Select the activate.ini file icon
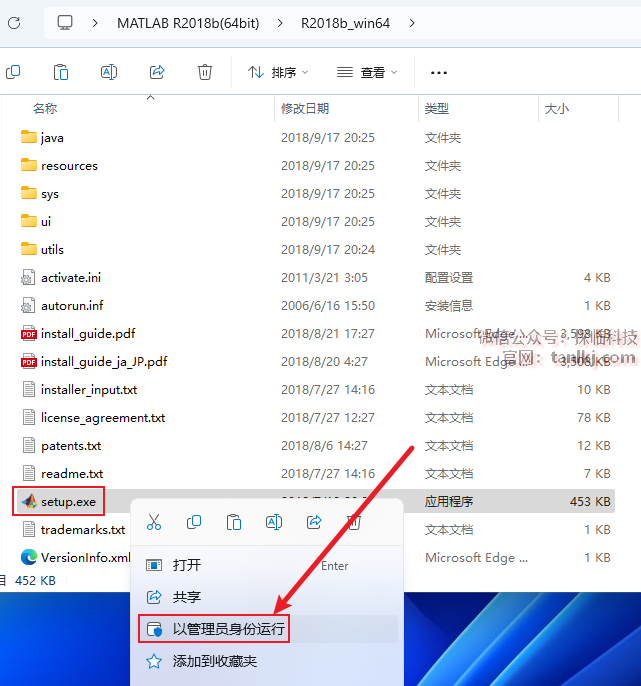The height and width of the screenshot is (686, 641). 28,278
